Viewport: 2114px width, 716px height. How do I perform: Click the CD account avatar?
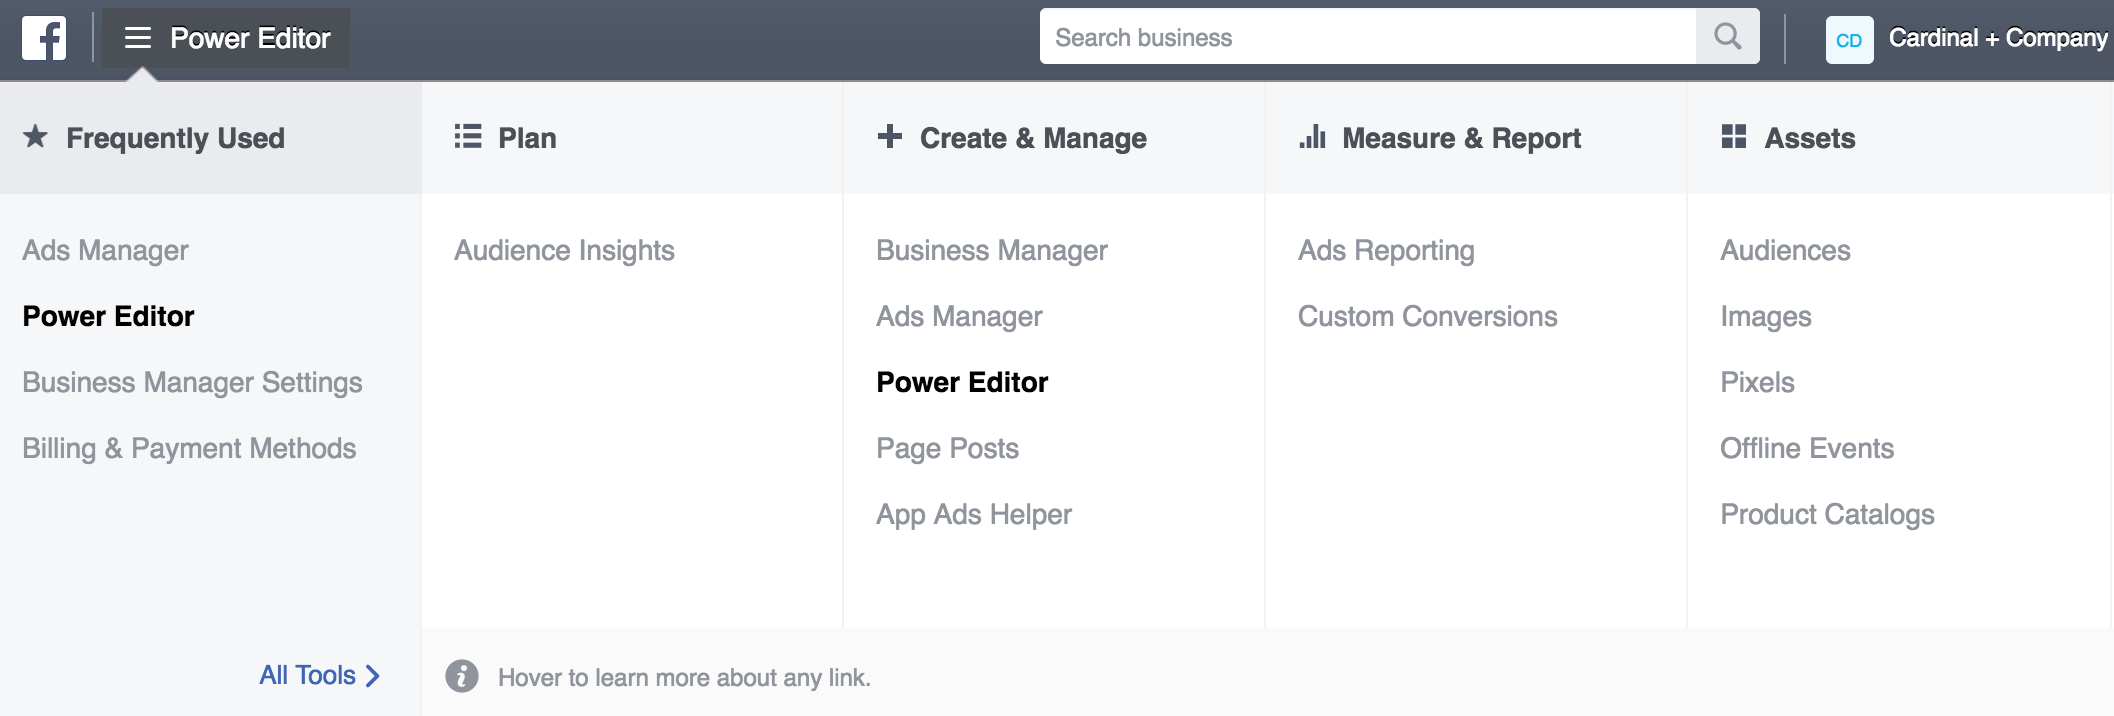(x=1849, y=40)
